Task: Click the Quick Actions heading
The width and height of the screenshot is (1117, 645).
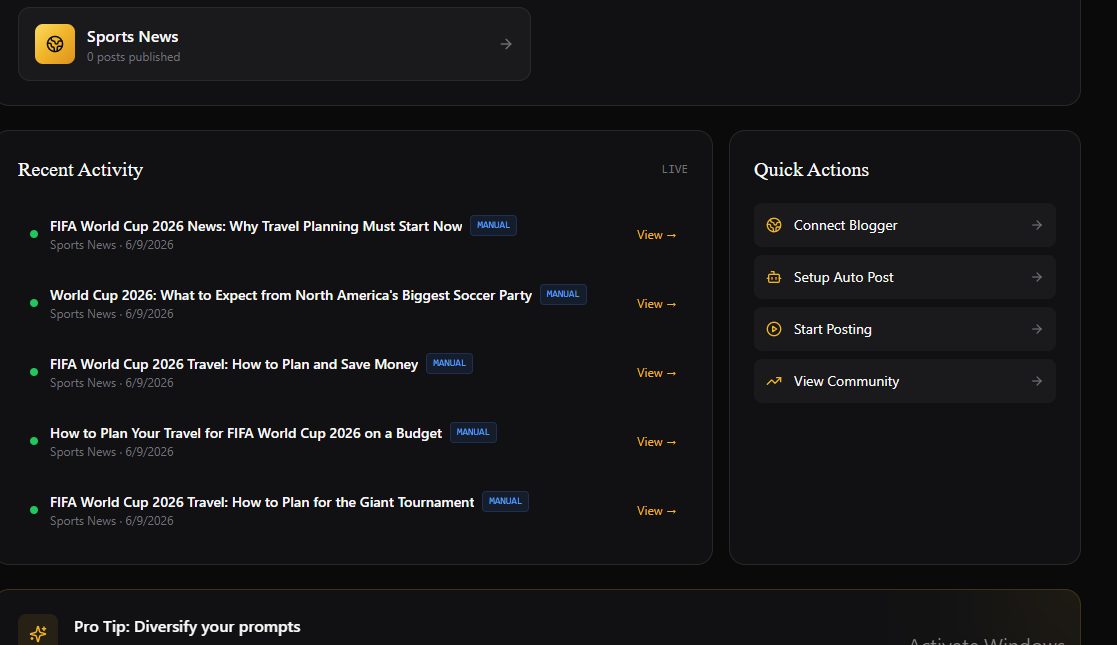Action: tap(811, 170)
